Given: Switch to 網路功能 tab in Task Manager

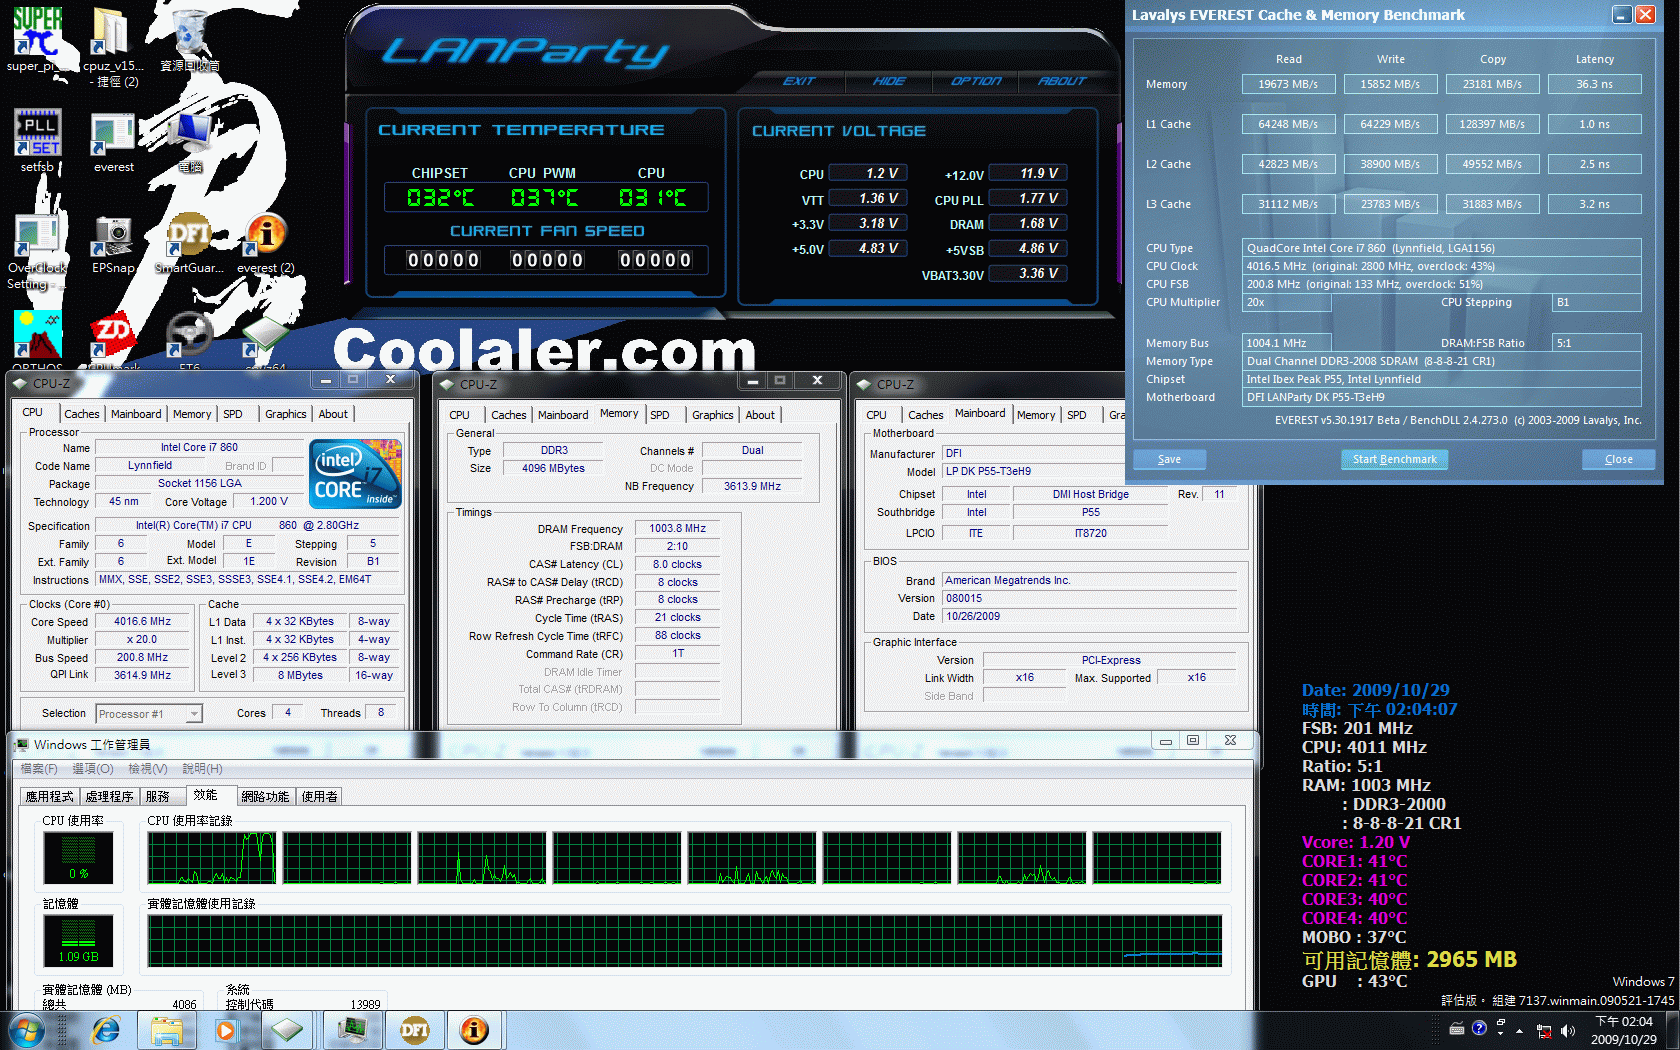Looking at the screenshot, I should (265, 797).
